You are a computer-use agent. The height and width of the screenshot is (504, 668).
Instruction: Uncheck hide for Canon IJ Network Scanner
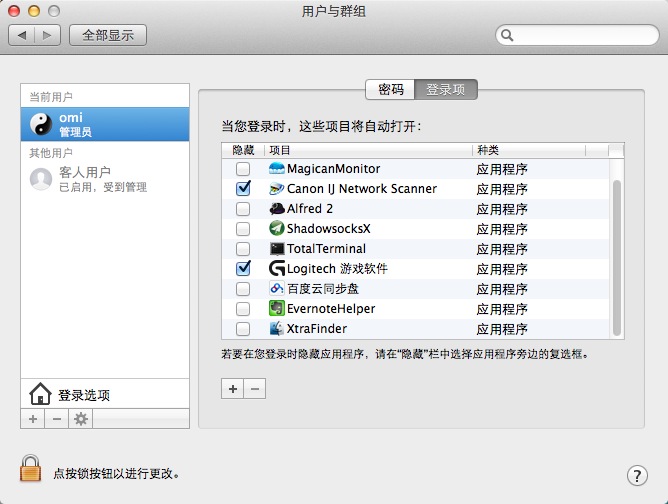pyautogui.click(x=242, y=189)
